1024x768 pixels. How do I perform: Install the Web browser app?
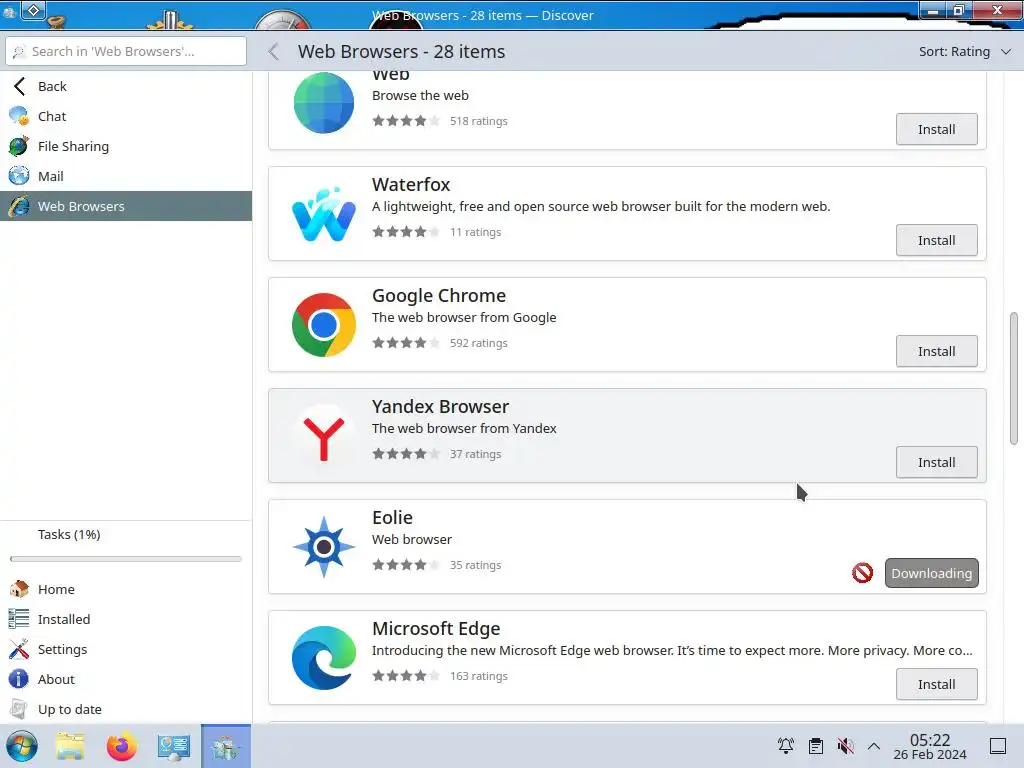[x=936, y=129]
